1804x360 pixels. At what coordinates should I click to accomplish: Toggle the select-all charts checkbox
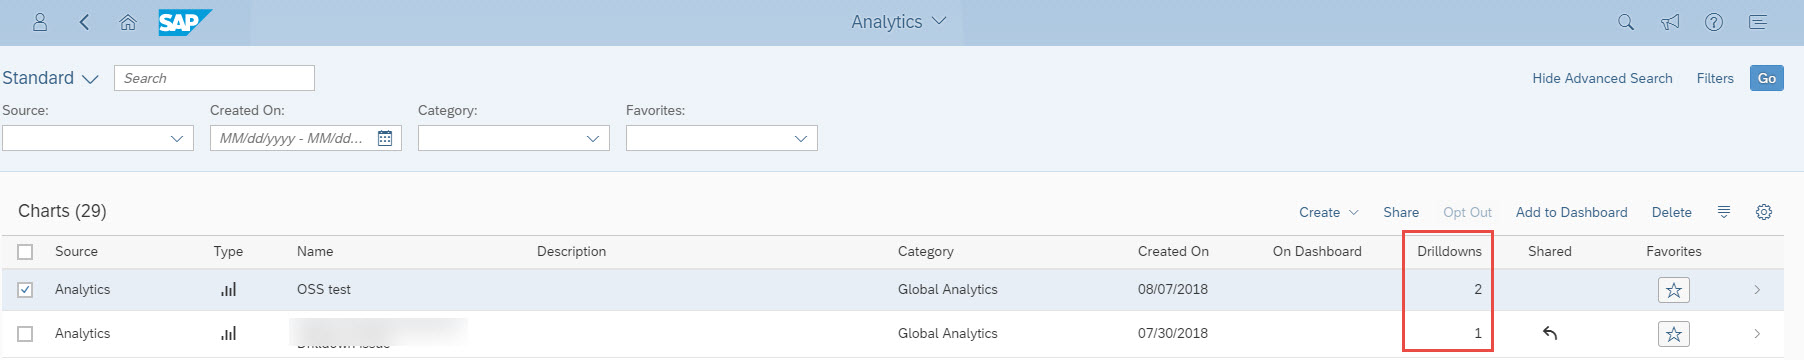25,252
